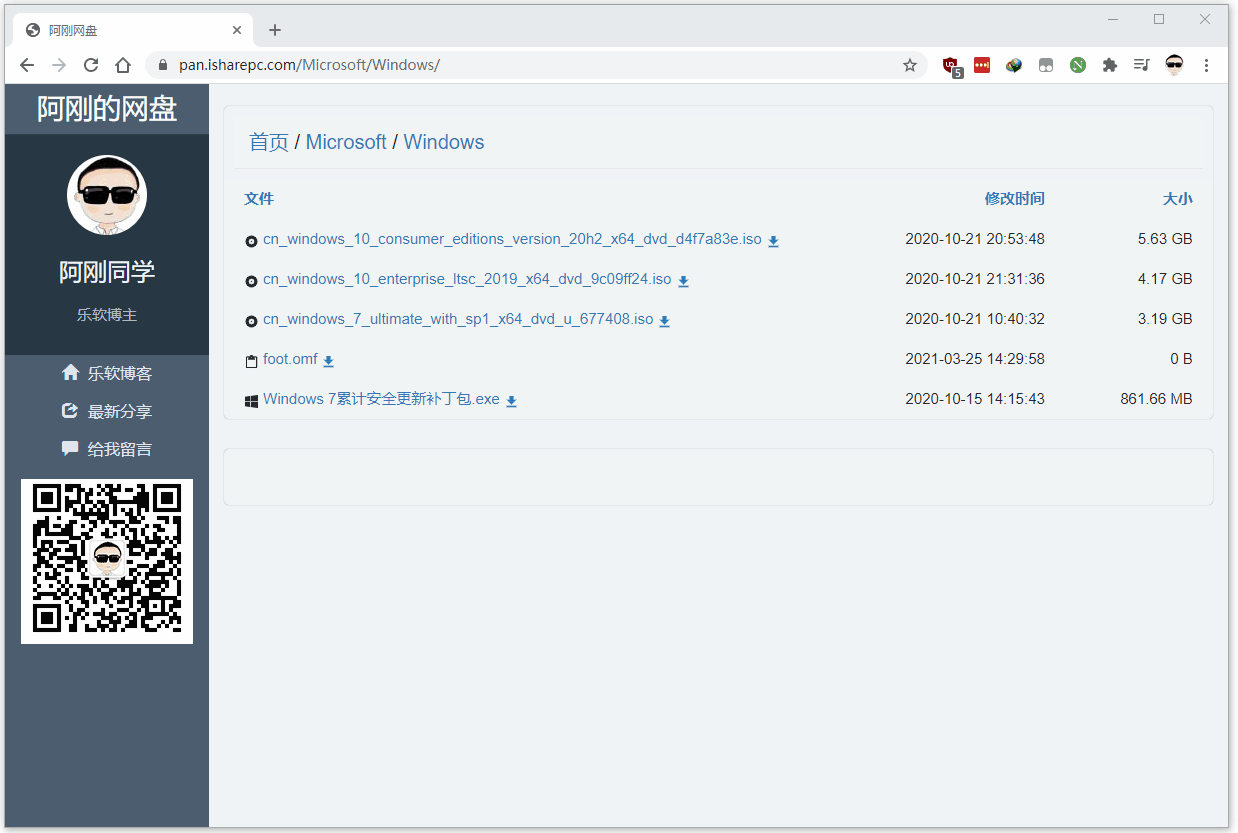Bookmark this page with the star icon
This screenshot has height=833, width=1238.
[910, 65]
